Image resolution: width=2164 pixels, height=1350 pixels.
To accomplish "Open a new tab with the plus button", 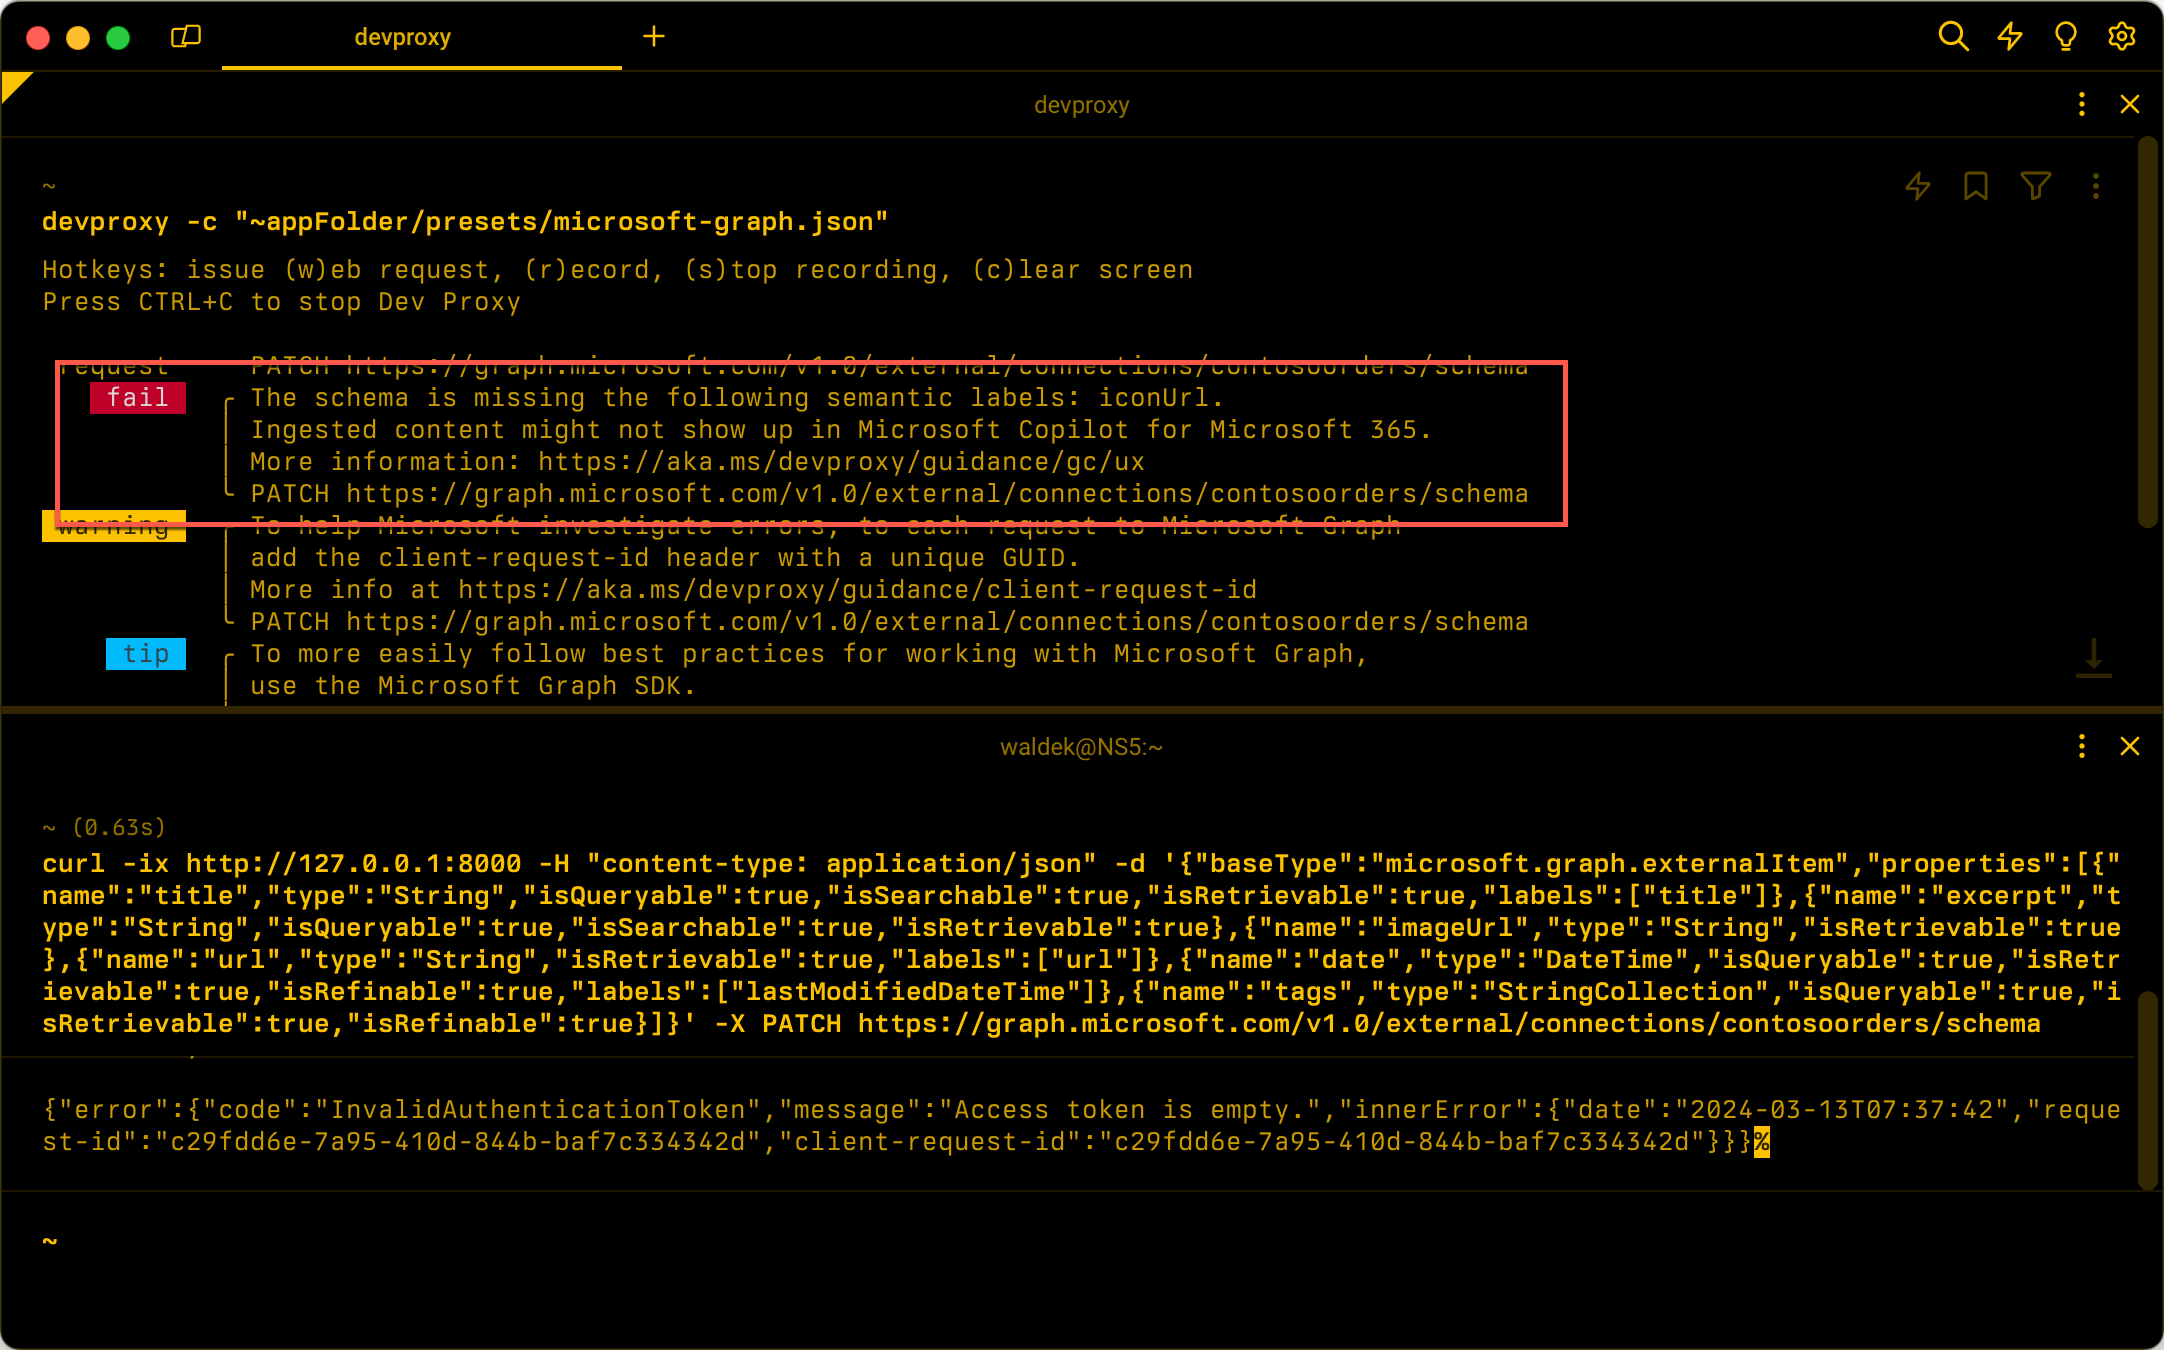I will click(654, 36).
